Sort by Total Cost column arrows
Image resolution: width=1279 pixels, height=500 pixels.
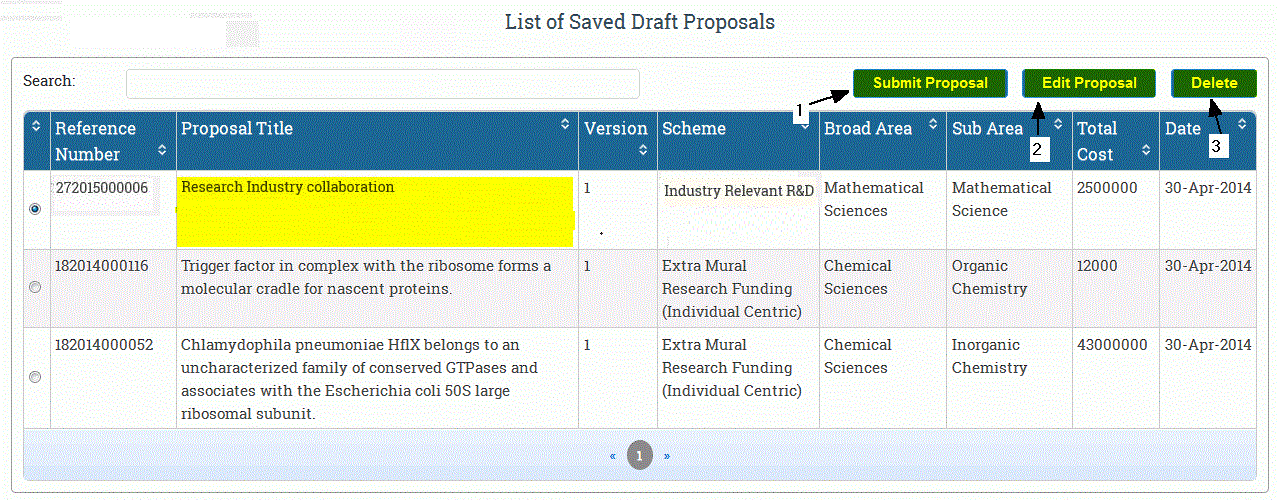[1145, 150]
